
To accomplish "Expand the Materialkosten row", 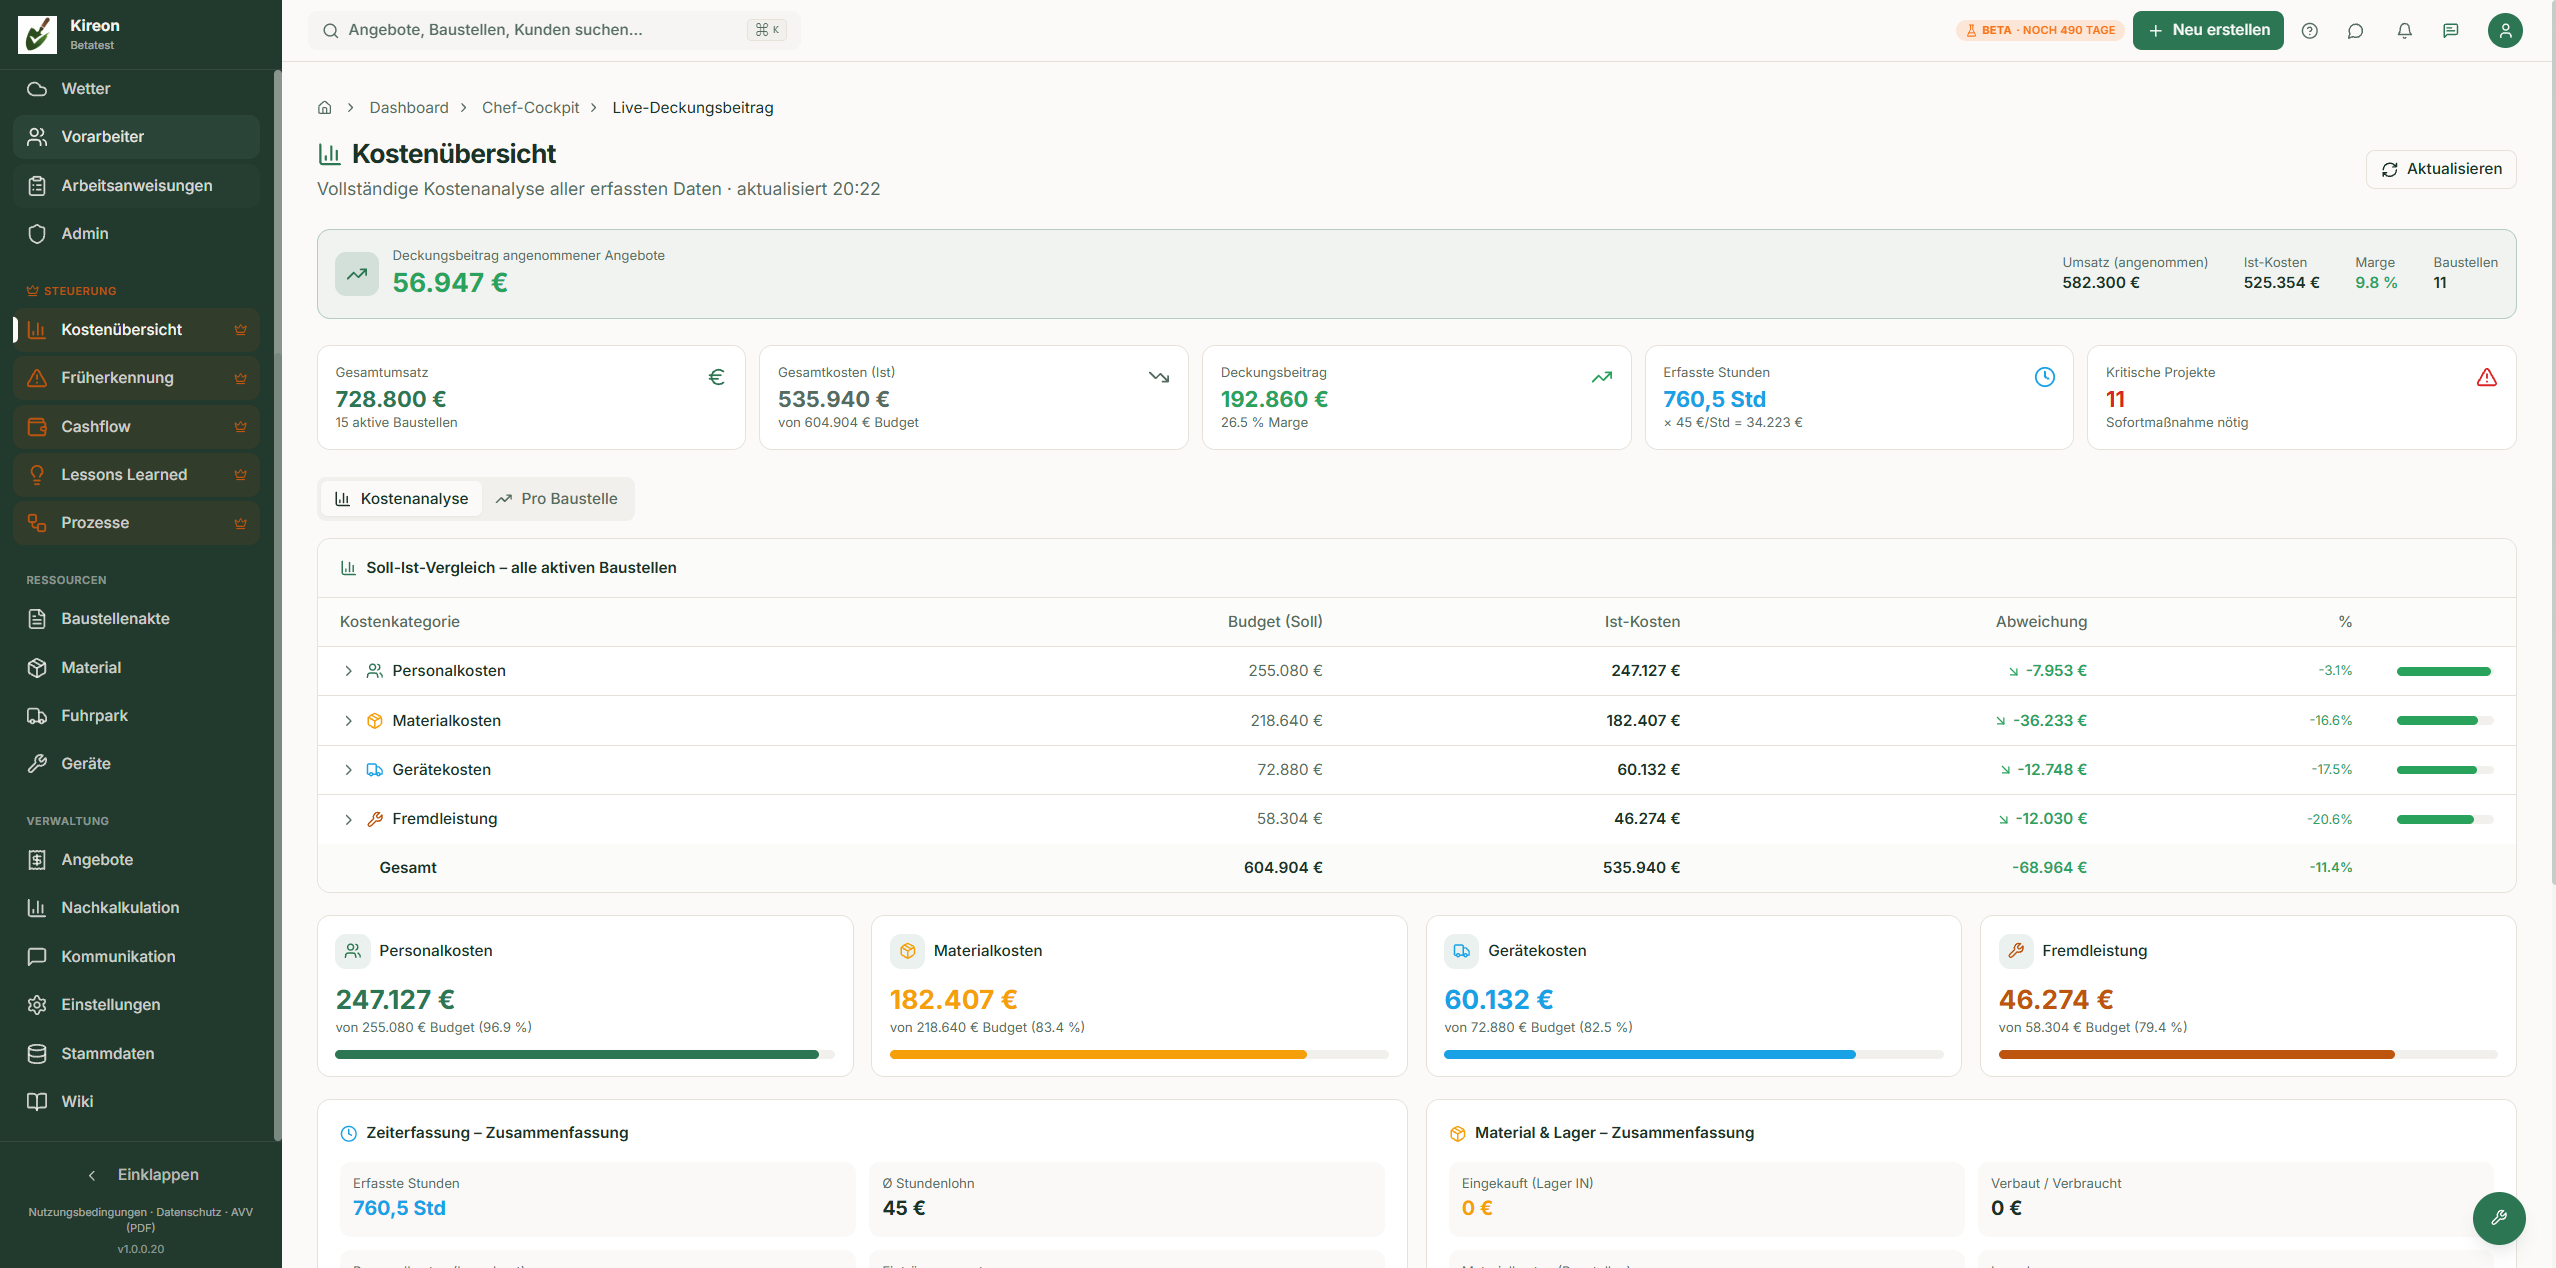I will point(348,721).
